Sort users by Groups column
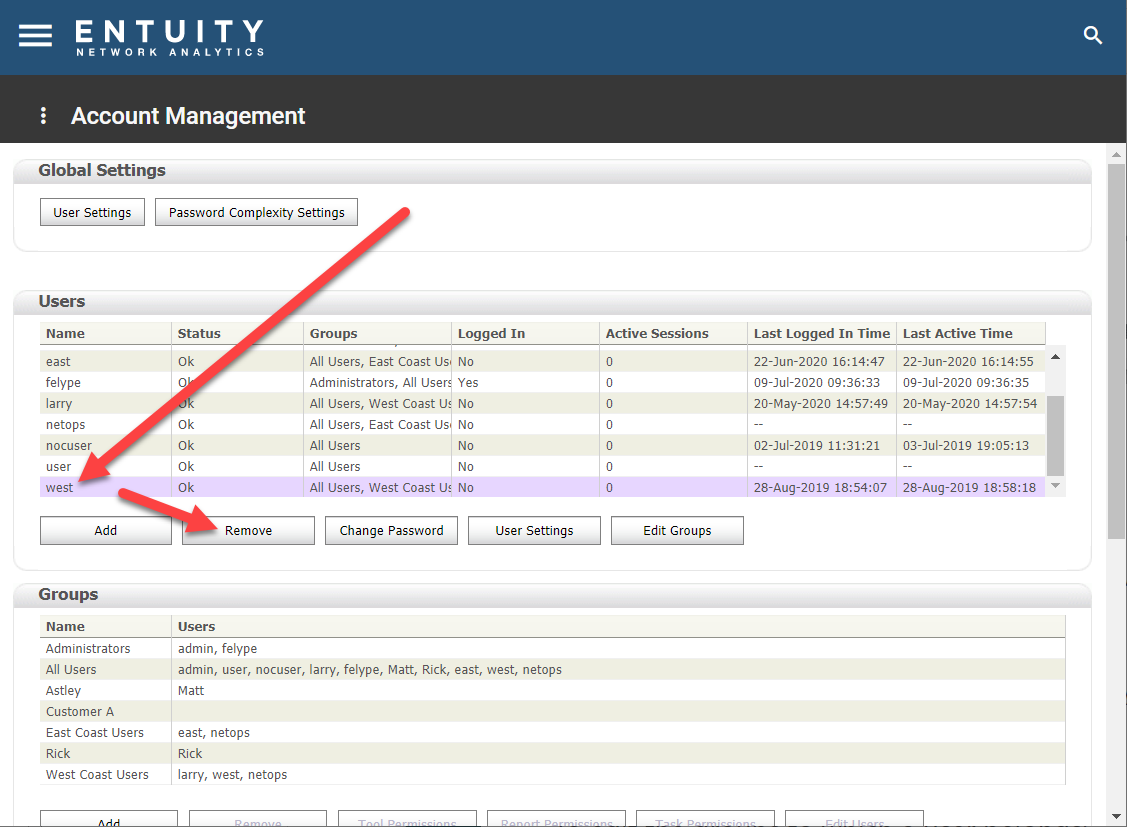Image resolution: width=1127 pixels, height=827 pixels. pos(377,333)
